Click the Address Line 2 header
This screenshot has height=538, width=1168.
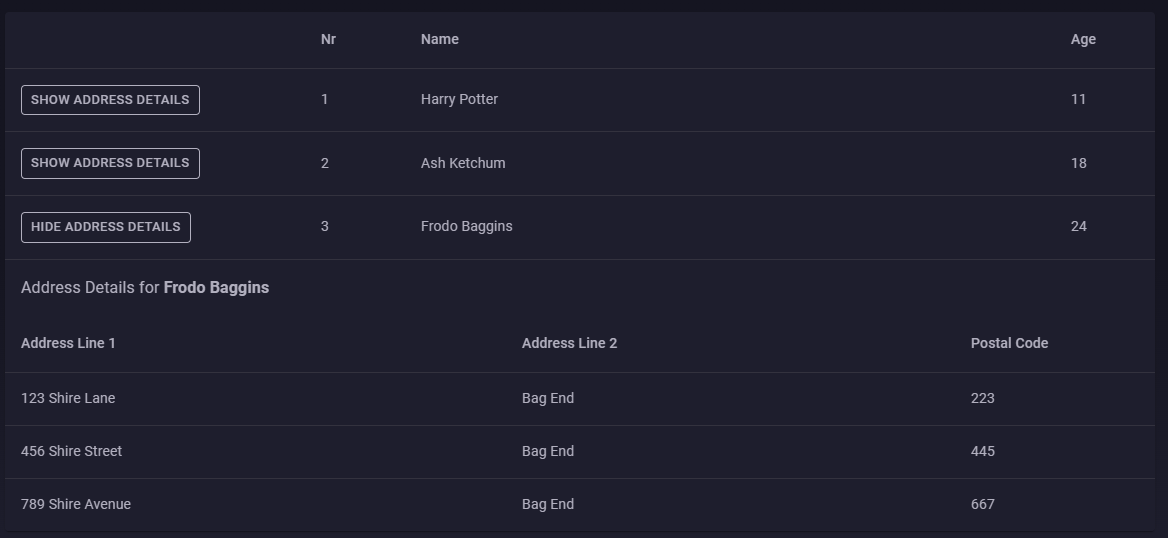[569, 344]
